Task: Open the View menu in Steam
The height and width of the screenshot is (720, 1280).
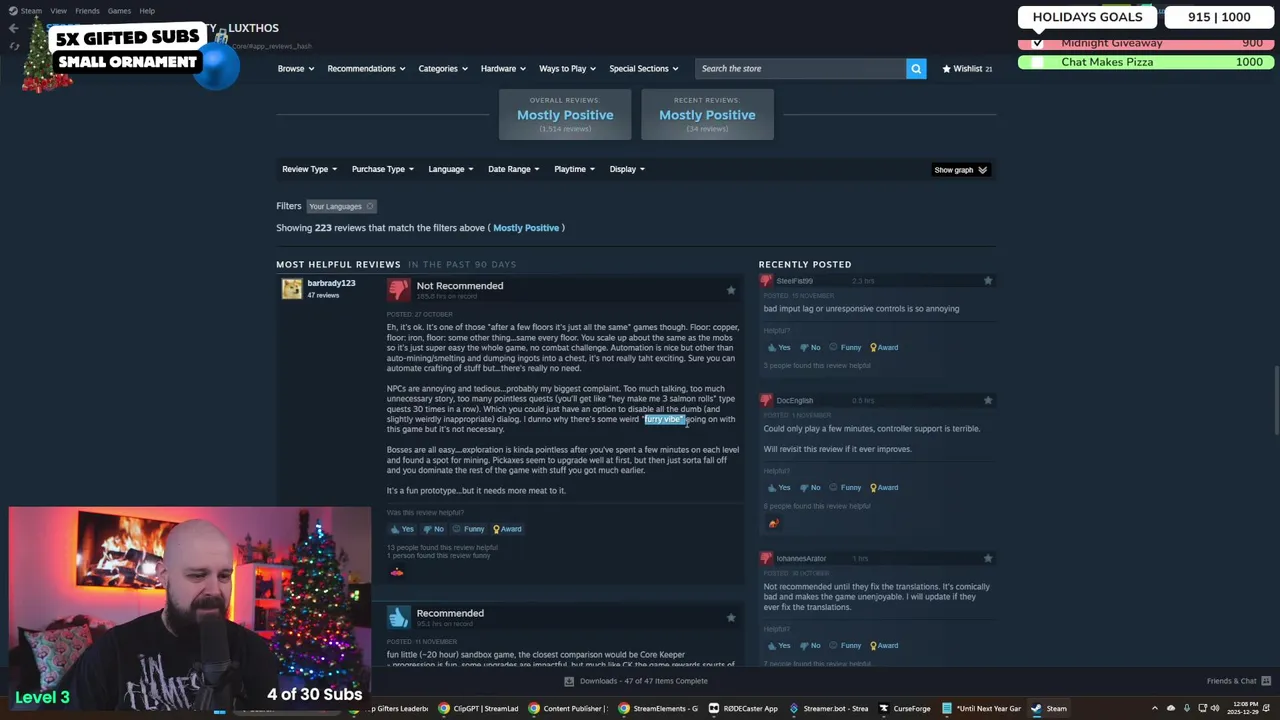Action: (x=58, y=11)
